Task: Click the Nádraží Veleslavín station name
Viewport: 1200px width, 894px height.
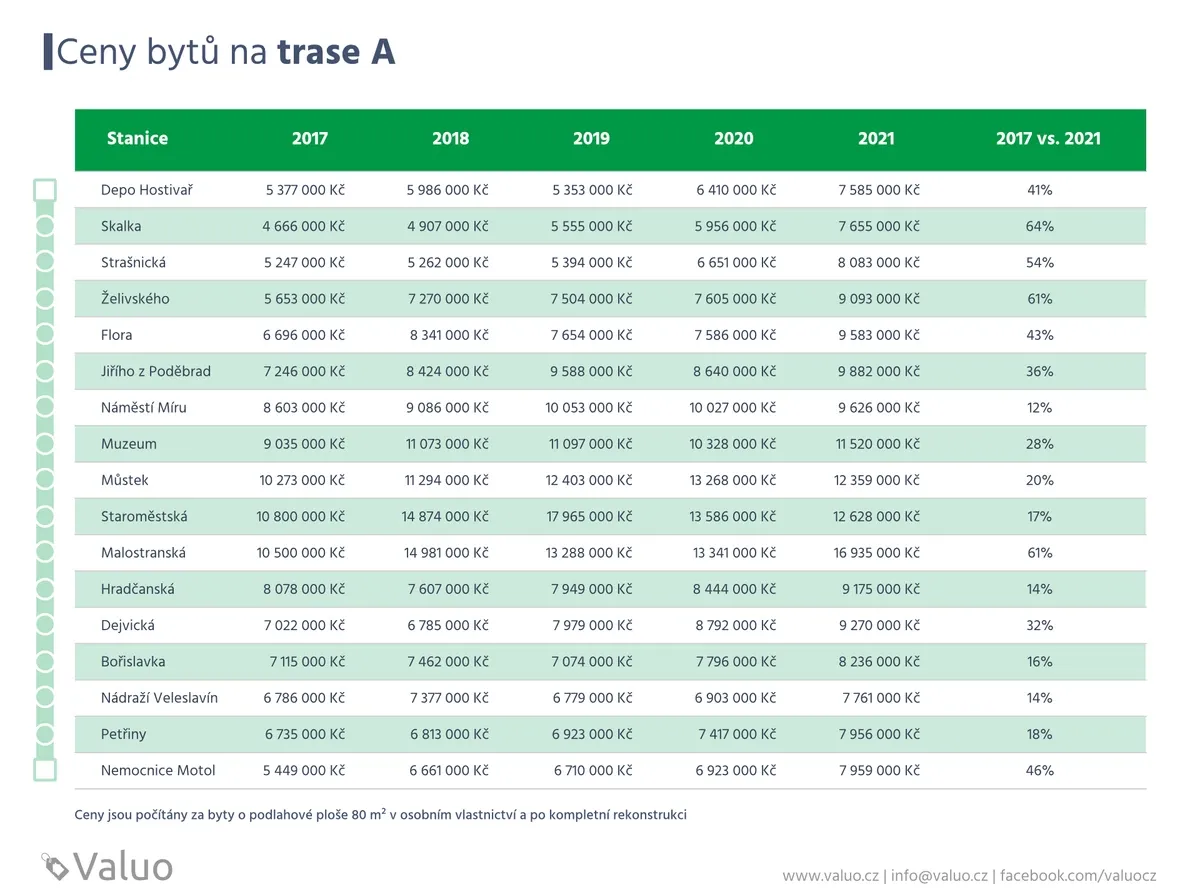Action: [159, 698]
